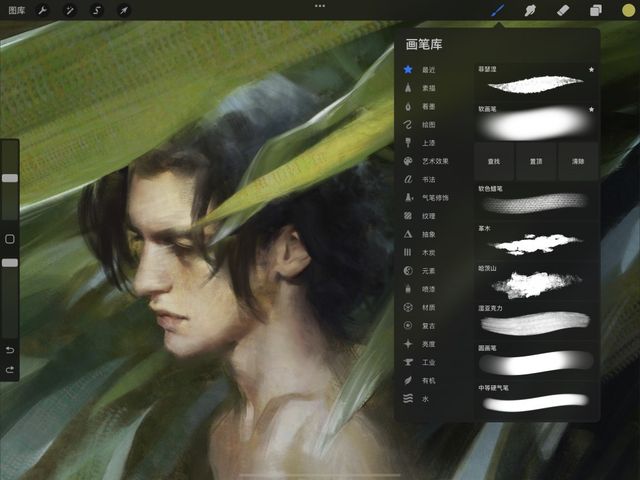
Task: Select the 软色蜡笔 soft pastel brush
Action: 536,202
